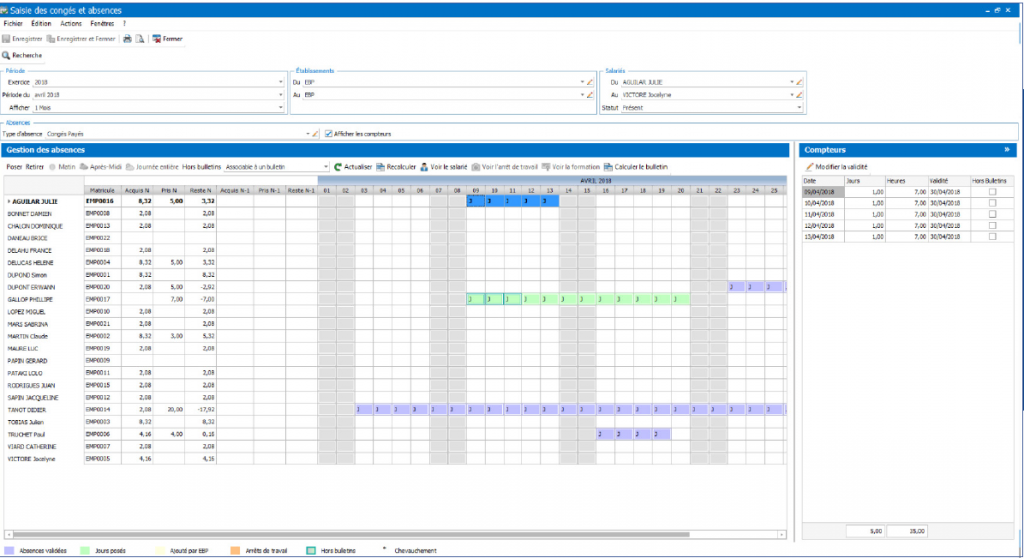Open the Exercice 2018 dropdown
The height and width of the screenshot is (558, 1024).
pyautogui.click(x=281, y=82)
